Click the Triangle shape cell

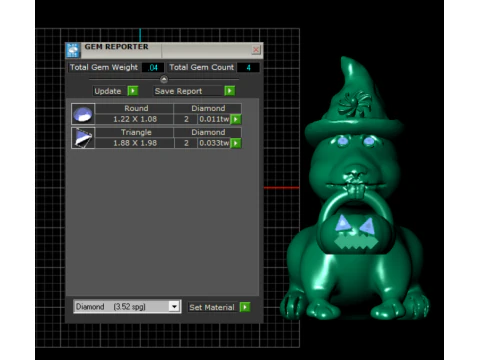pyautogui.click(x=136, y=132)
